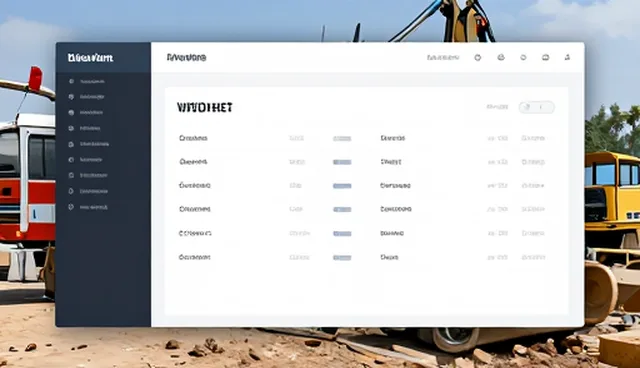The width and height of the screenshot is (640, 368).
Task: Click the blue badge in the last table row
Action: pos(342,258)
